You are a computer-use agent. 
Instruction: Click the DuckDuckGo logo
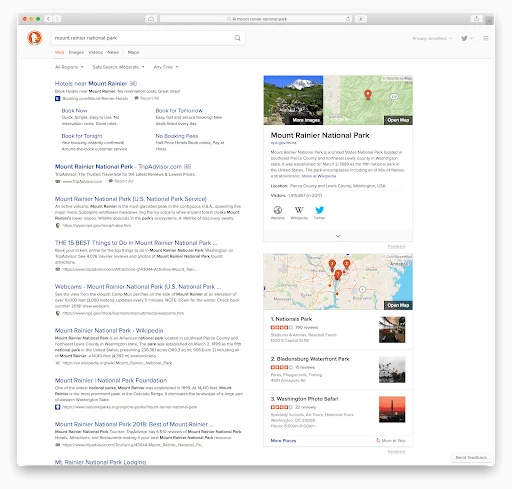[x=35, y=38]
